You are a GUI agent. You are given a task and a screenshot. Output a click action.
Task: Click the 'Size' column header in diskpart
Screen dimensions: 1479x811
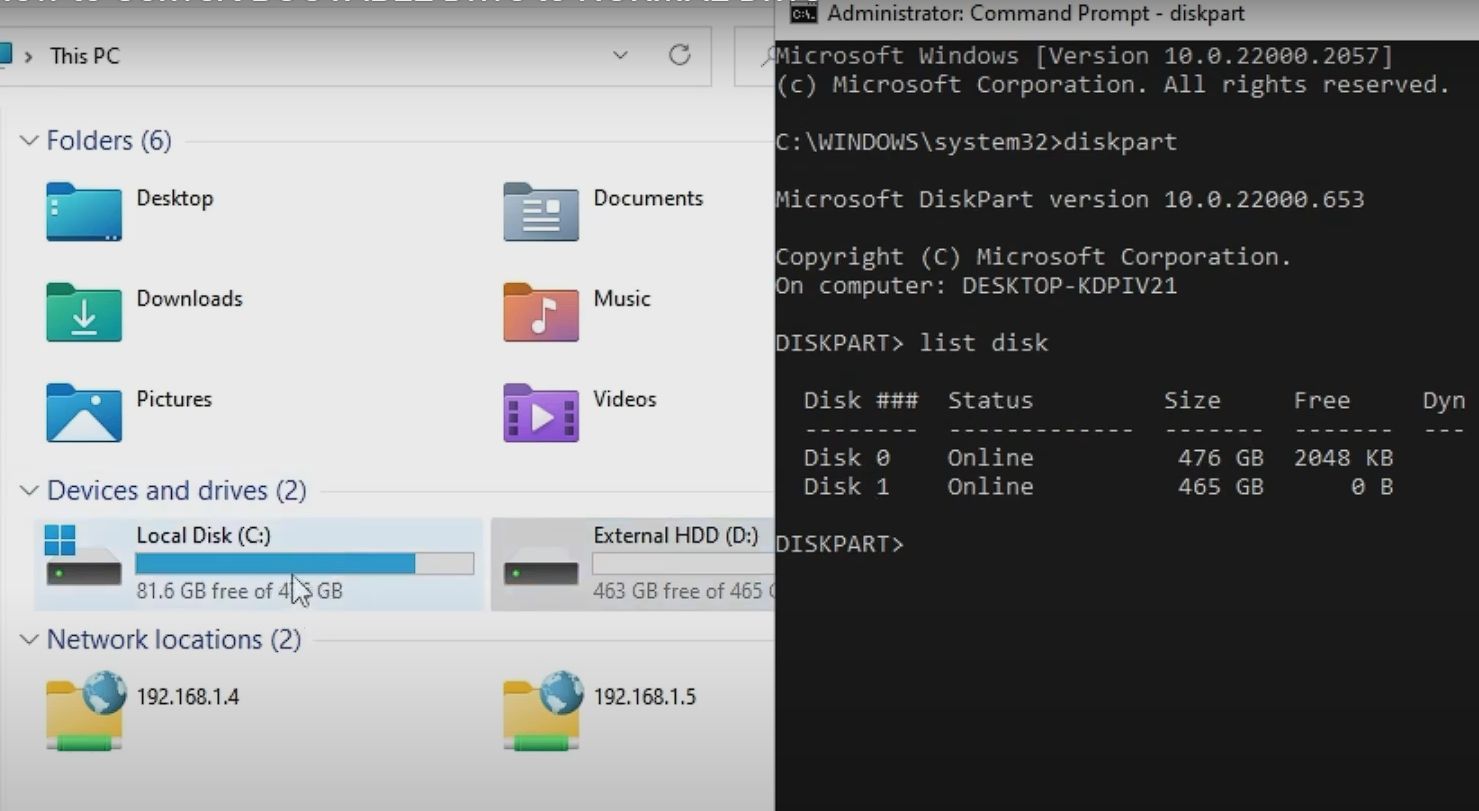[x=1192, y=401]
